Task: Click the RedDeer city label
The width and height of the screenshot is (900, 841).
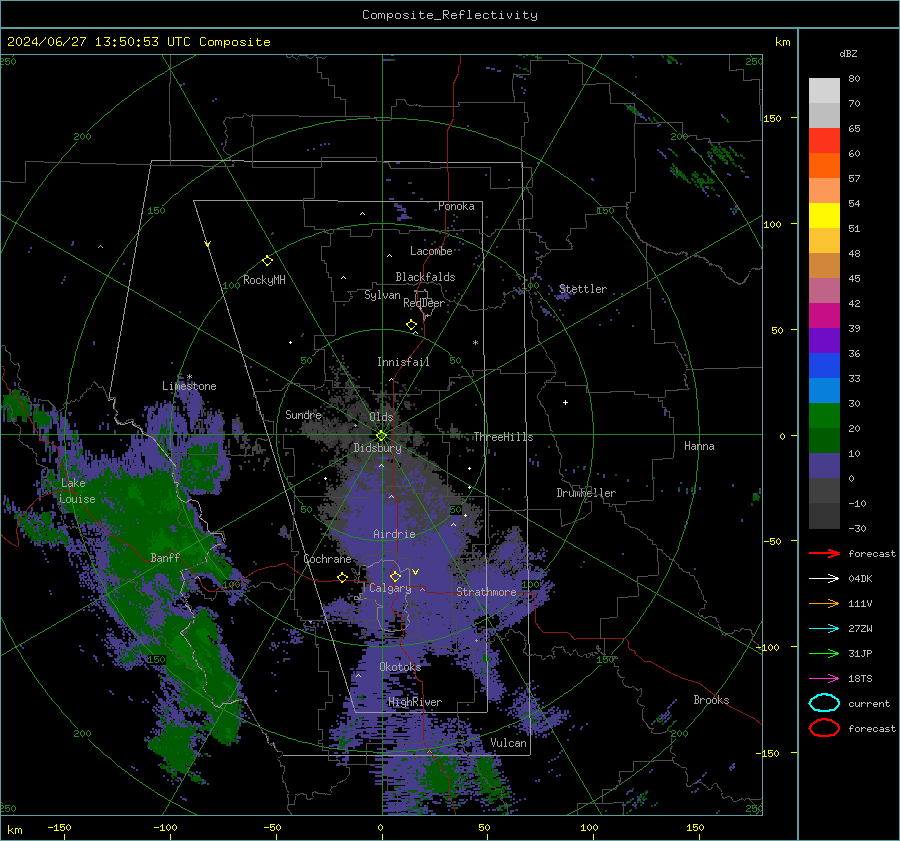Action: pyautogui.click(x=424, y=303)
